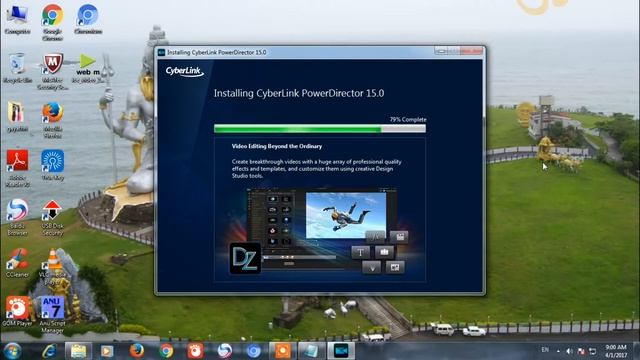
Task: Click the CyberLink logo in the installer
Action: tap(184, 72)
